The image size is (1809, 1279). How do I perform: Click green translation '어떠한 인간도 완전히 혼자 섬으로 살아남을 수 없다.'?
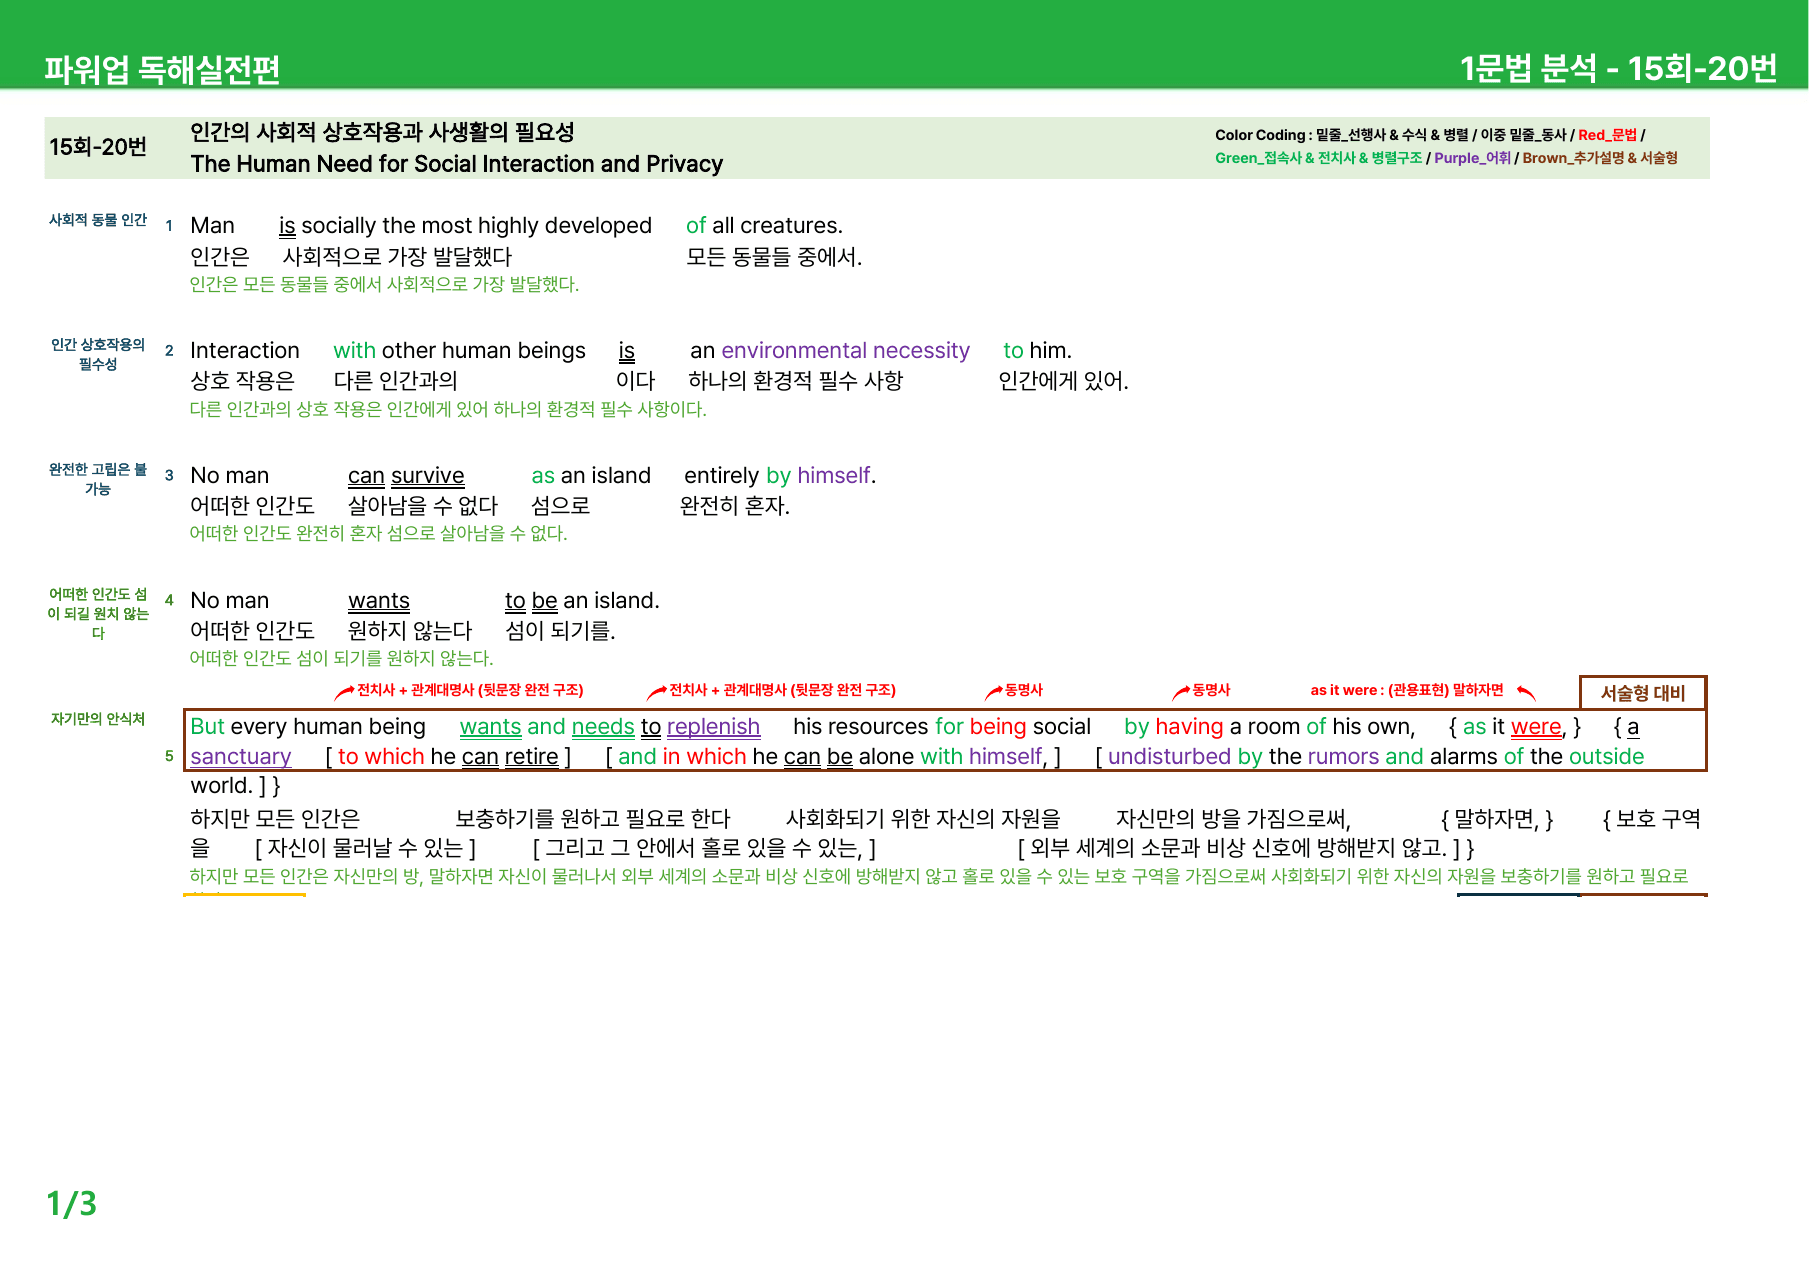click(378, 533)
